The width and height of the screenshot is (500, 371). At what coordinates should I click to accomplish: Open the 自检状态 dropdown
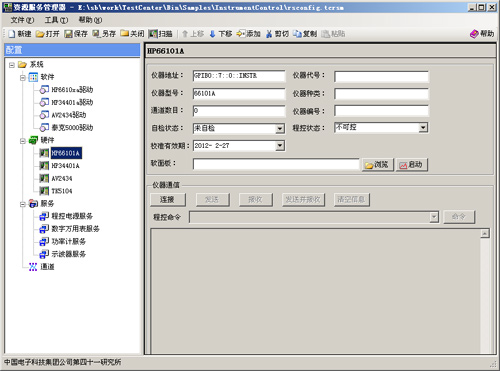(x=280, y=128)
